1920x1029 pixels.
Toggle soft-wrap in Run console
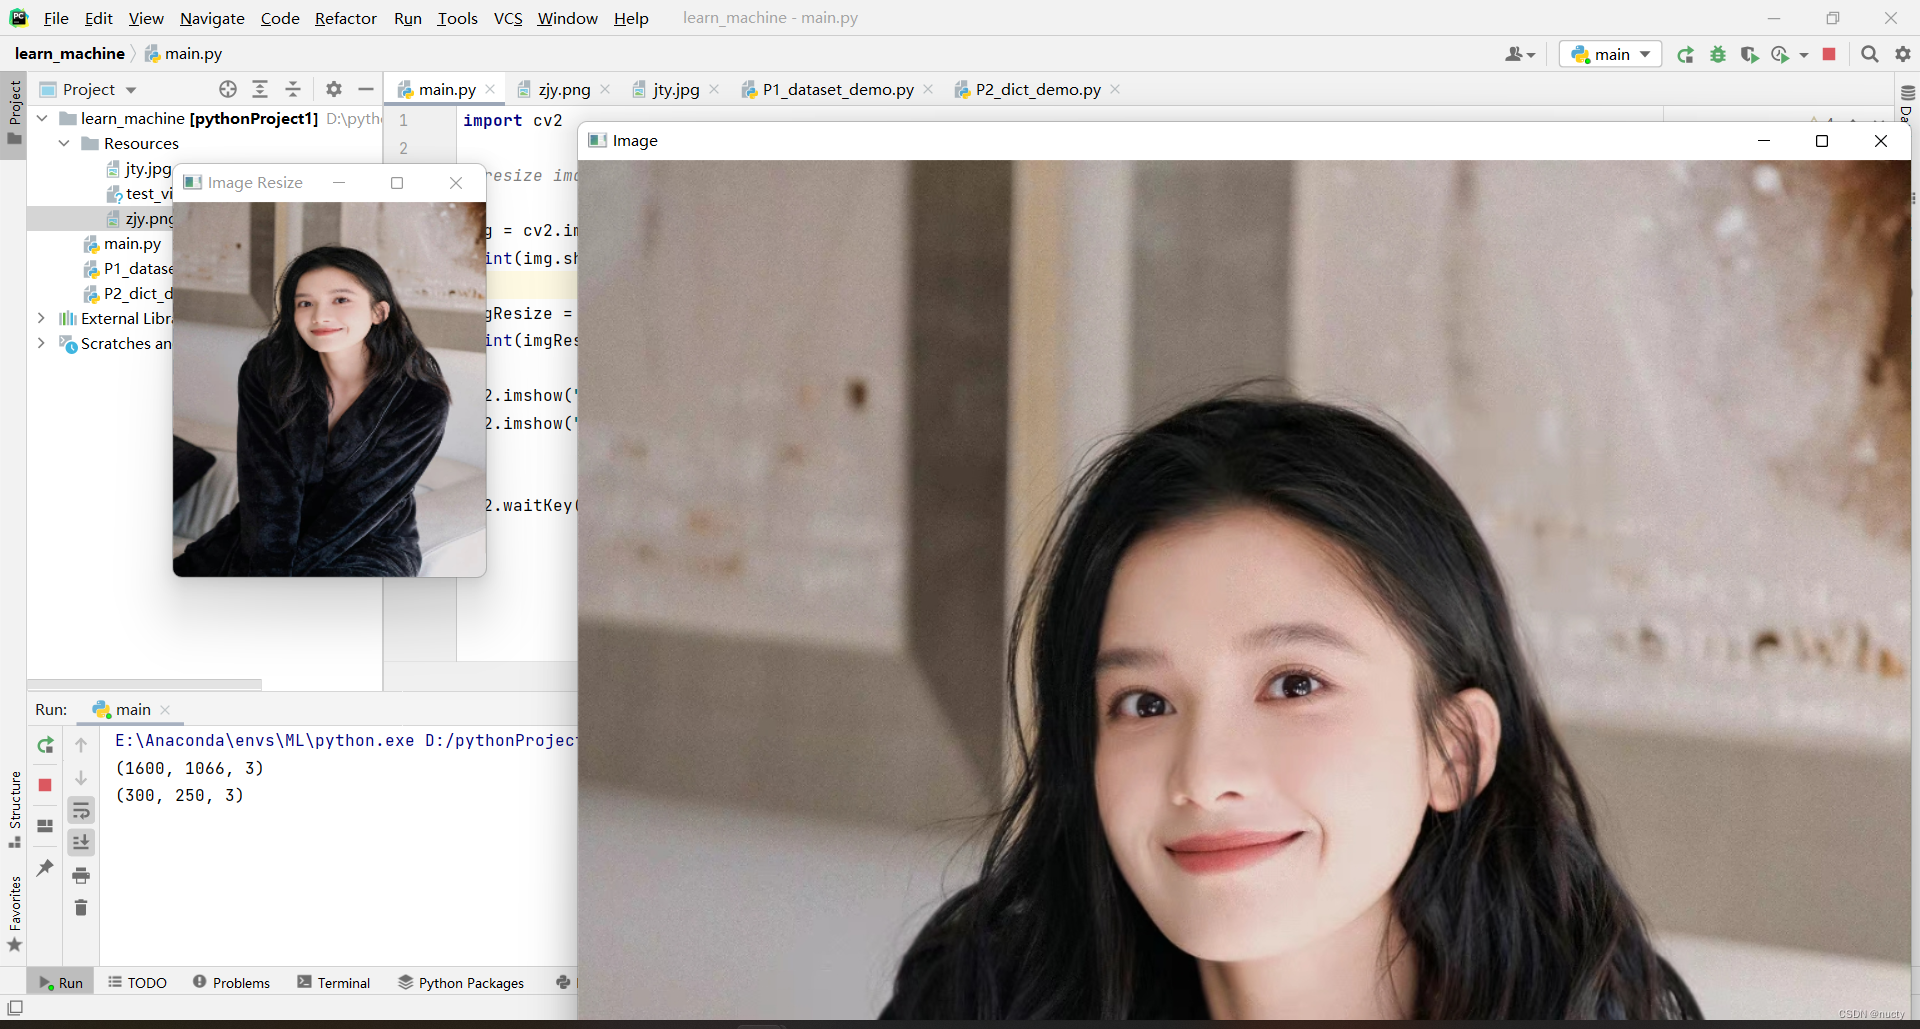click(x=81, y=810)
